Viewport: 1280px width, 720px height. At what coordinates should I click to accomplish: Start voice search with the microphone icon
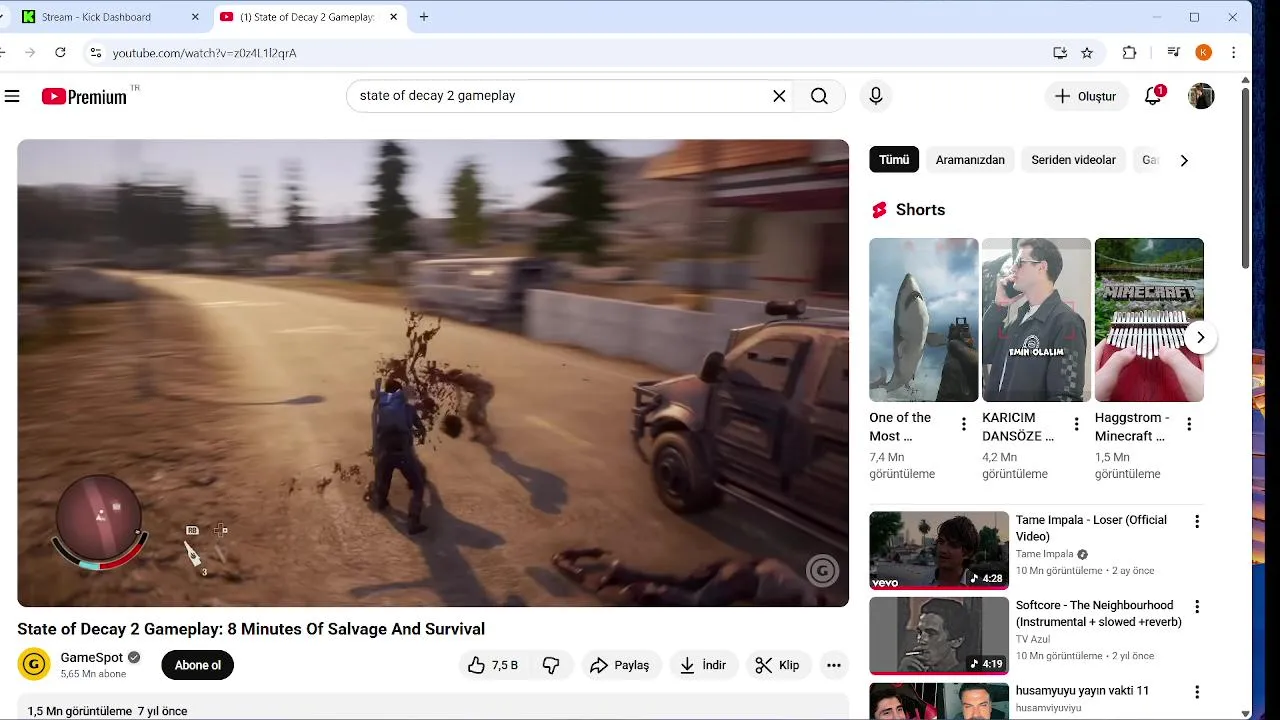[x=876, y=96]
